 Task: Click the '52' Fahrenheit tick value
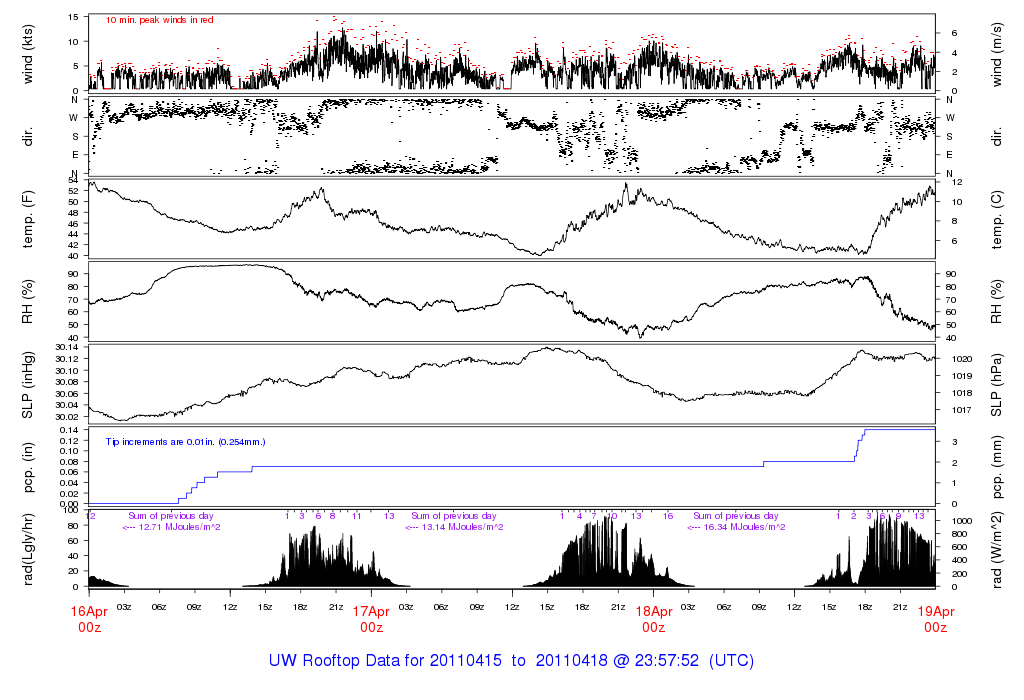pyautogui.click(x=73, y=191)
